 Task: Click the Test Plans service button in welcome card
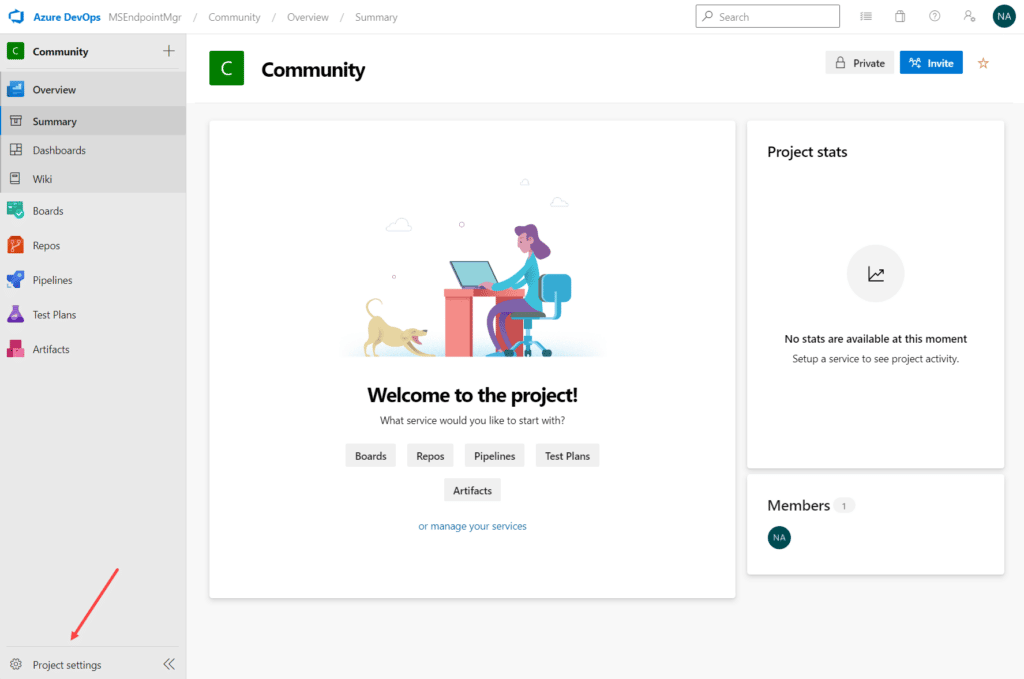(568, 456)
